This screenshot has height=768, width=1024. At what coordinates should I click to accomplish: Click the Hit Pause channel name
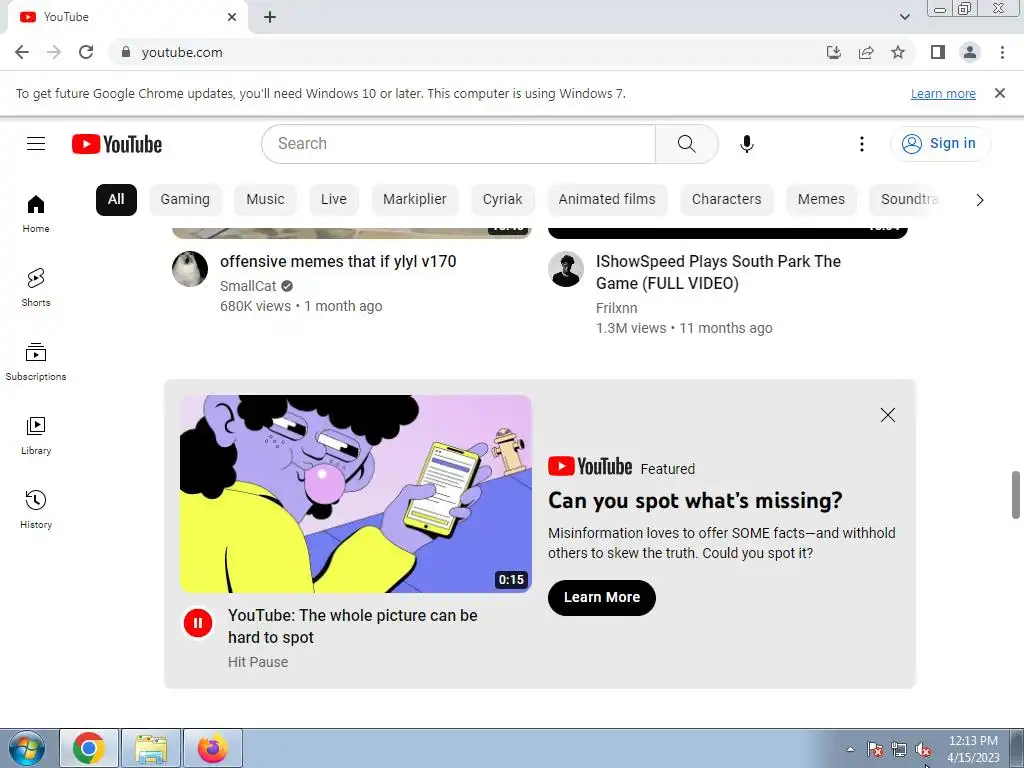(258, 662)
